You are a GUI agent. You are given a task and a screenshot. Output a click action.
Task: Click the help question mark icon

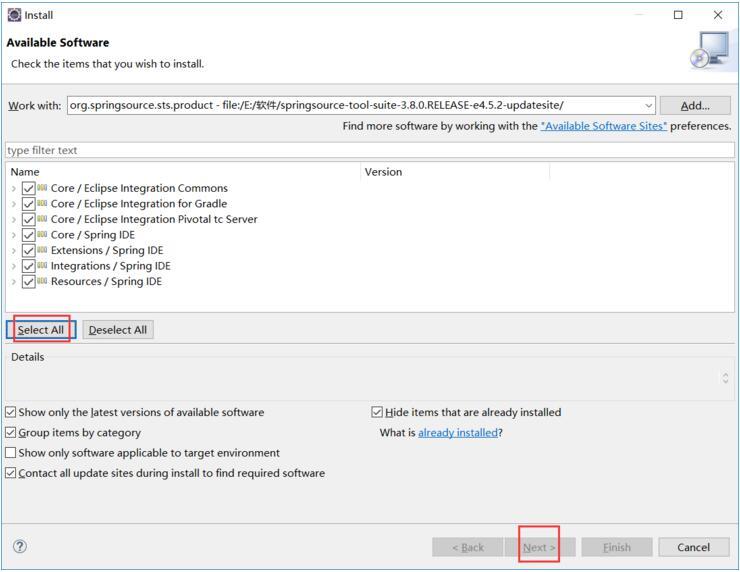20,547
